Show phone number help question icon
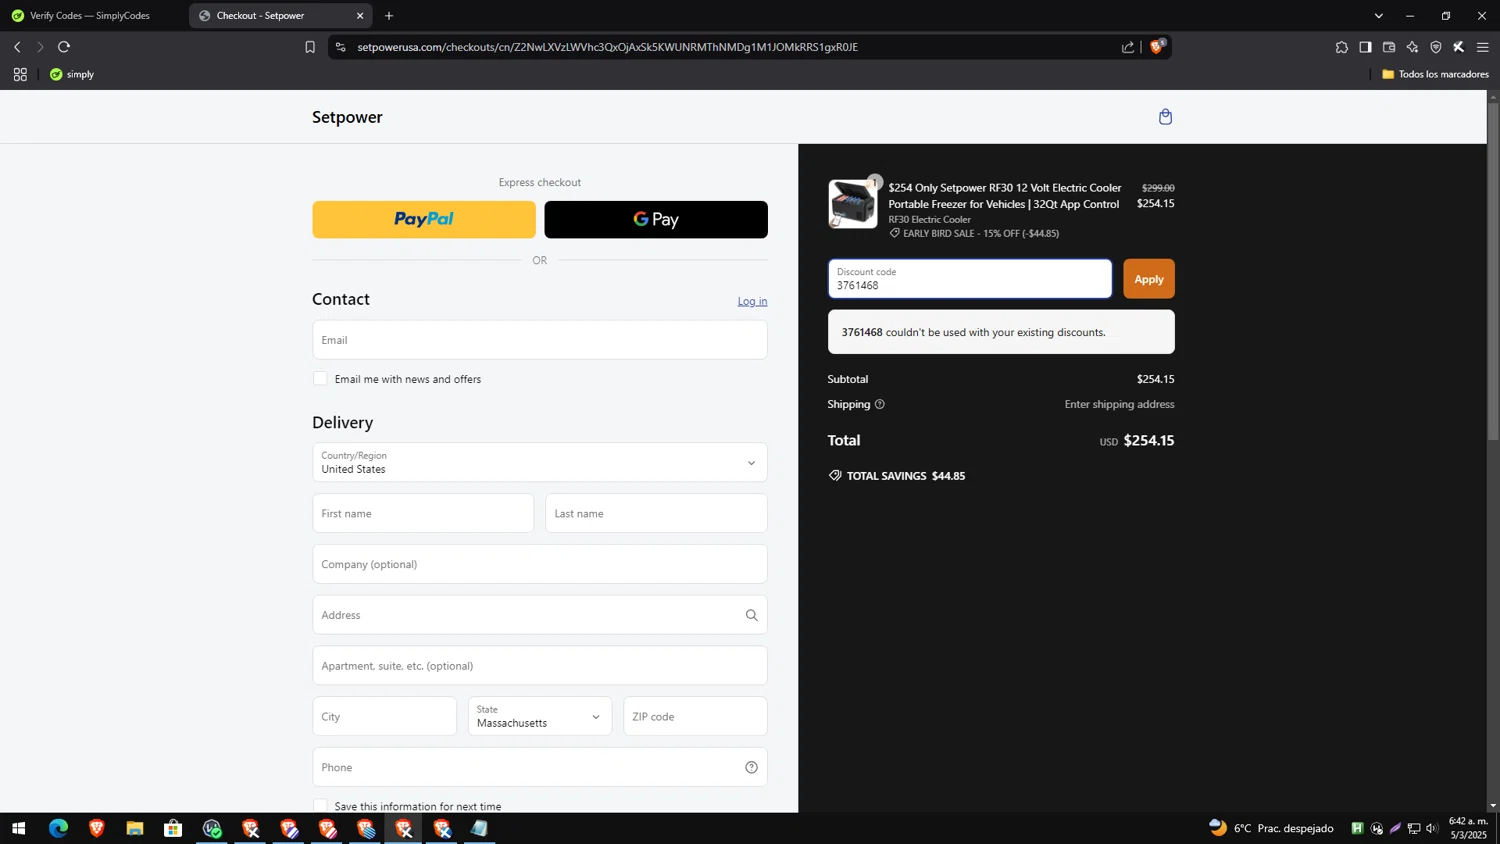The image size is (1500, 844). point(751,767)
